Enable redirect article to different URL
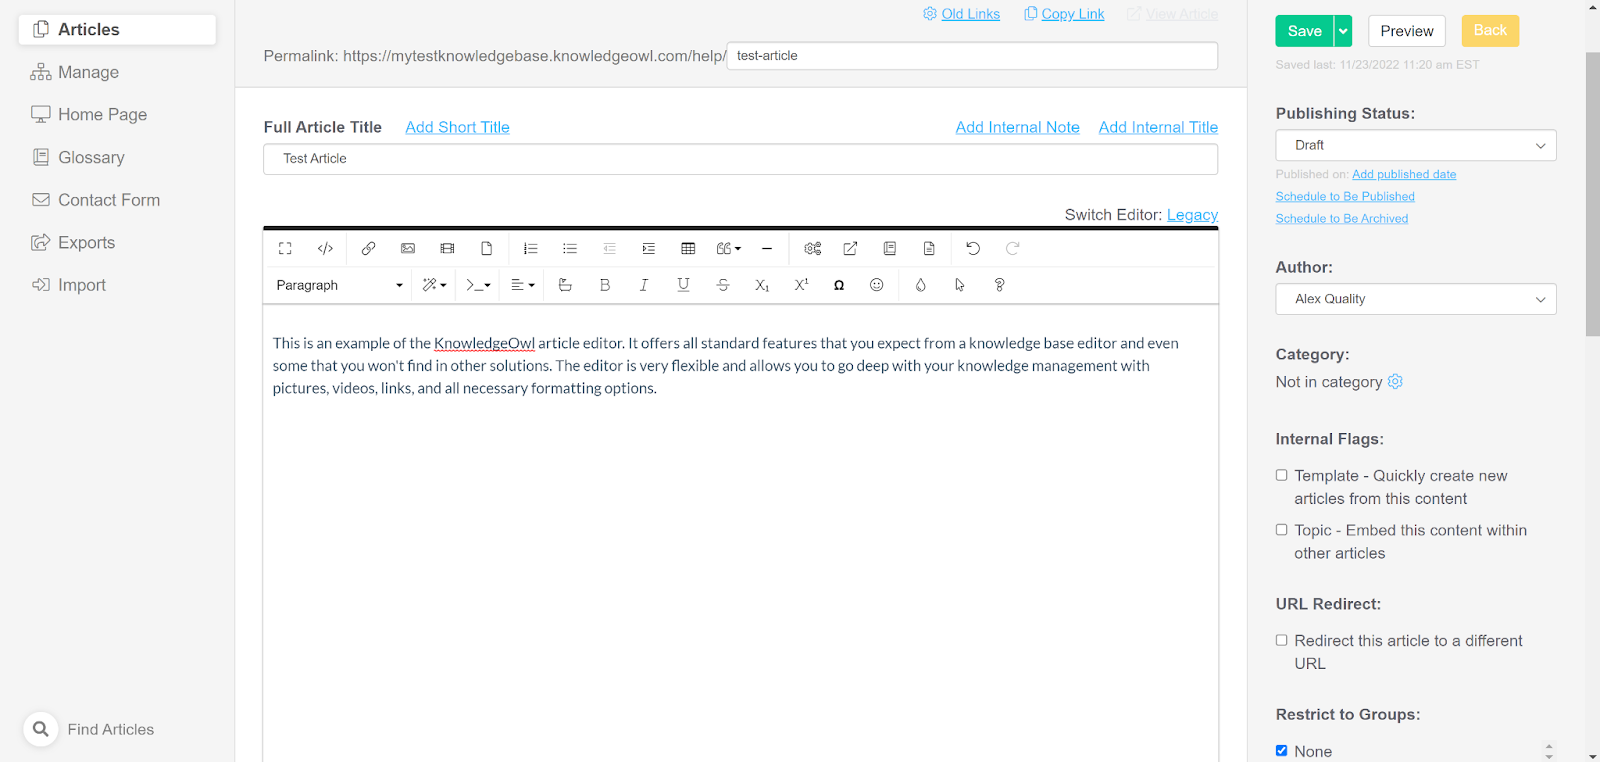The width and height of the screenshot is (1600, 762). [1281, 641]
